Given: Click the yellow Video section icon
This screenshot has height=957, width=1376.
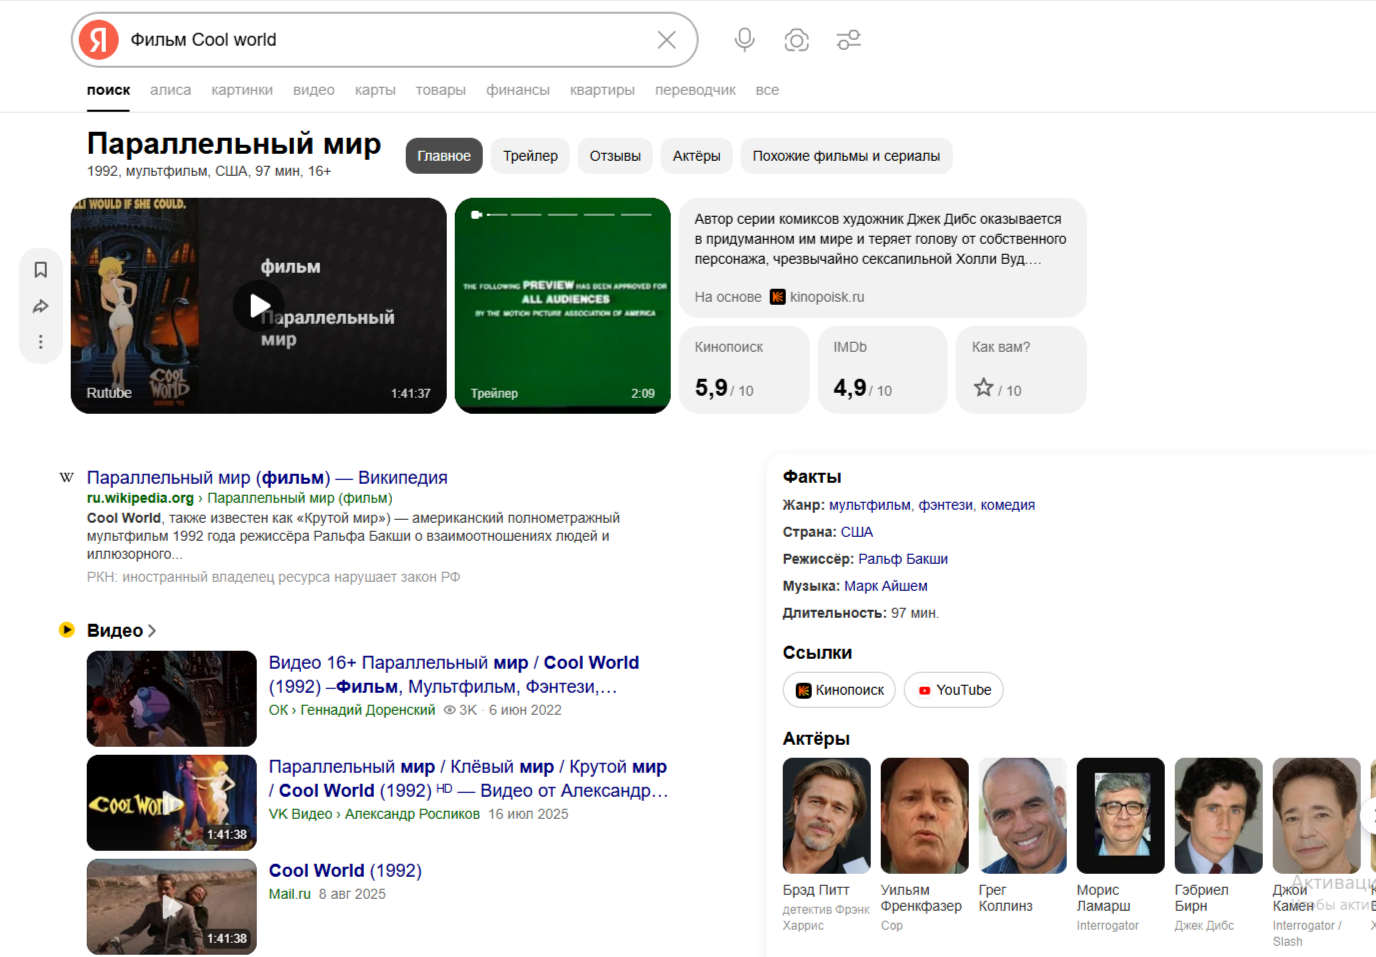Looking at the screenshot, I should click(x=67, y=630).
